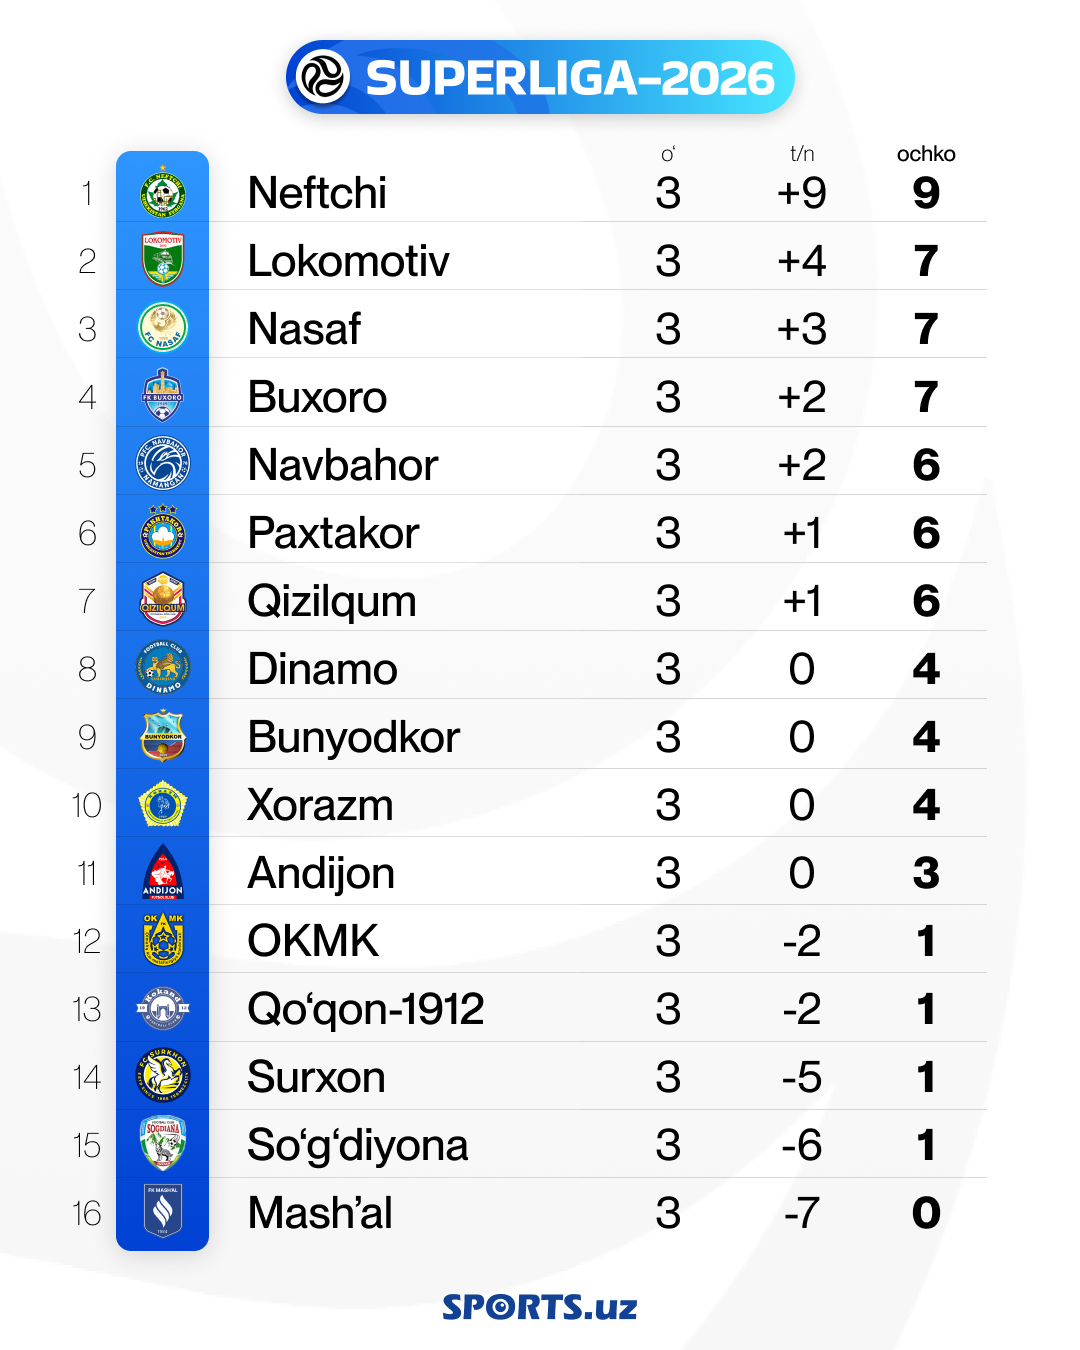The image size is (1080, 1350).
Task: Click the Qizilqum club emblem
Action: tap(162, 600)
